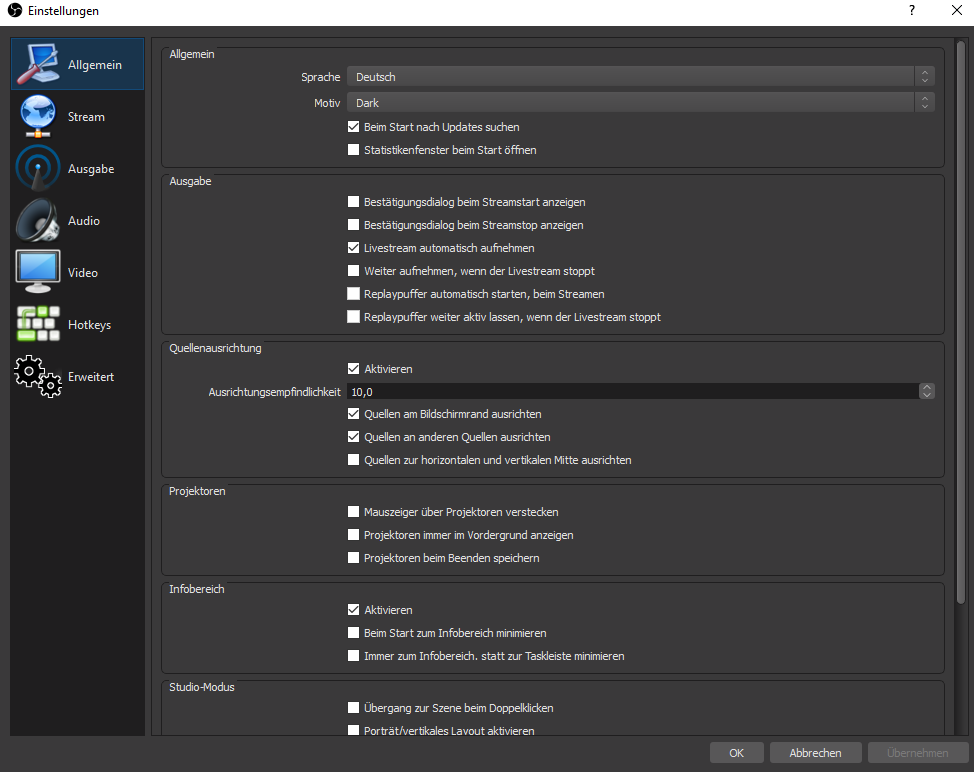Click the Ausrichtungsempfindlichkeit value field
Screen dimensions: 974x772
point(630,391)
